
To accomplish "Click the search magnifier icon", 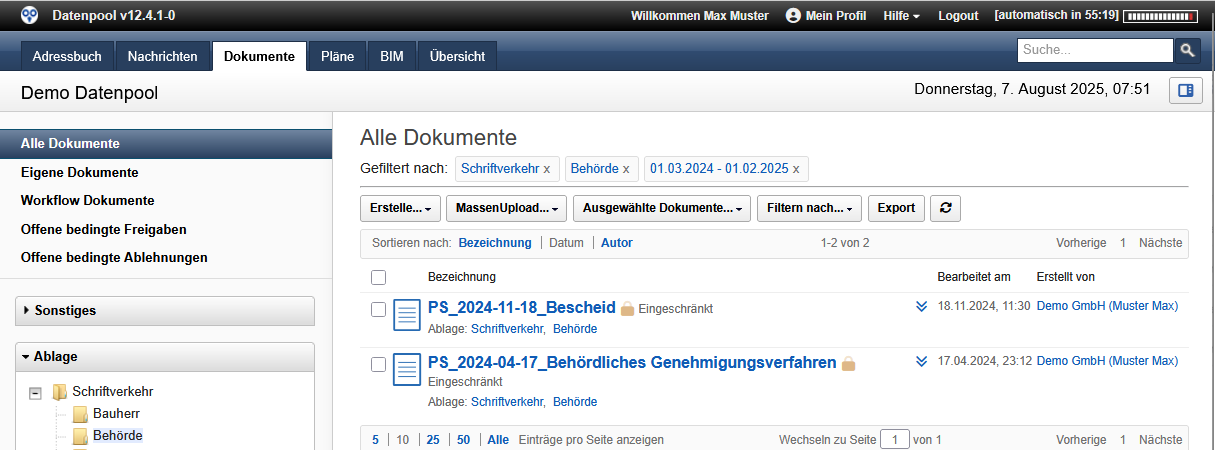I will coord(1187,50).
